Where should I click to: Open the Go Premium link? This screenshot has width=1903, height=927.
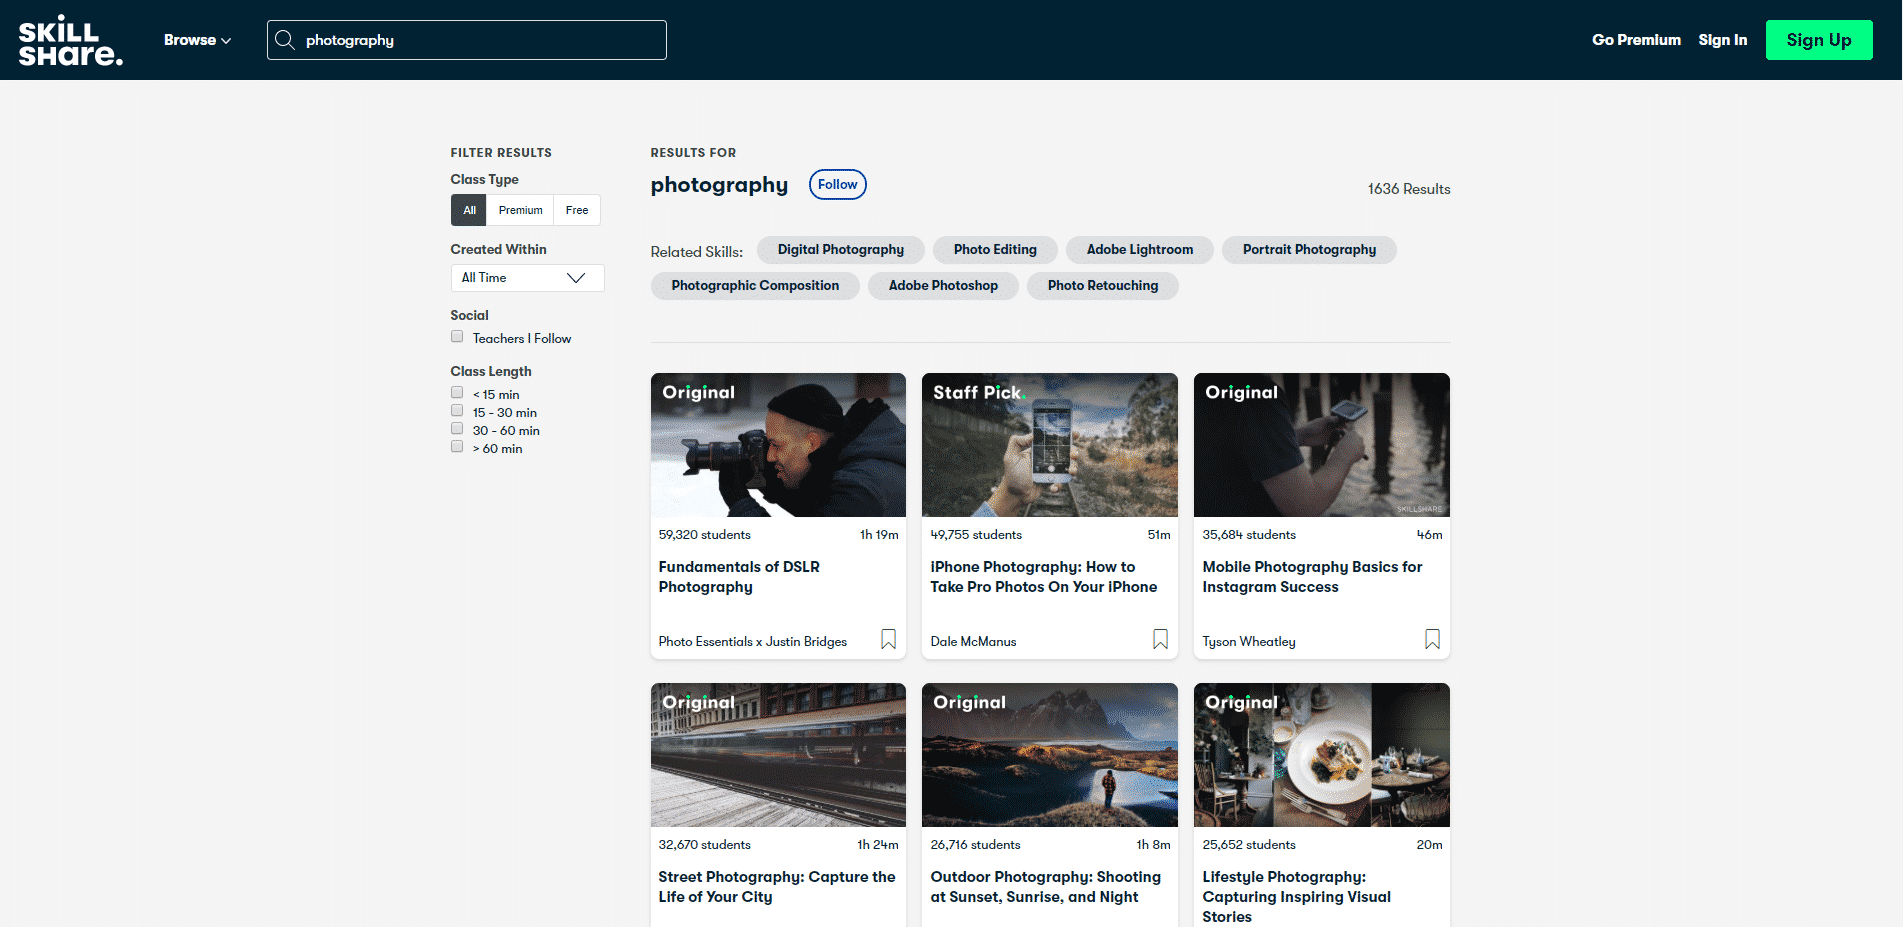click(1636, 40)
